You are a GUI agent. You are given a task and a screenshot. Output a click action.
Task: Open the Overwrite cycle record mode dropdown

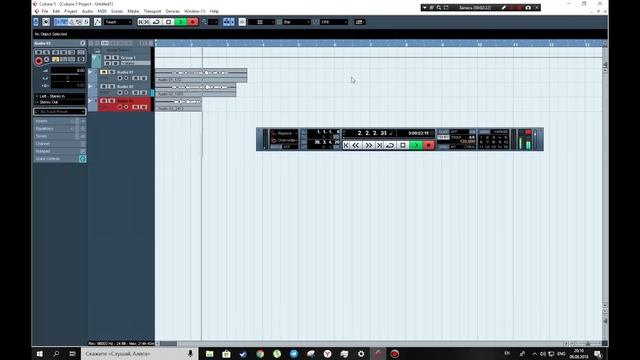284,140
